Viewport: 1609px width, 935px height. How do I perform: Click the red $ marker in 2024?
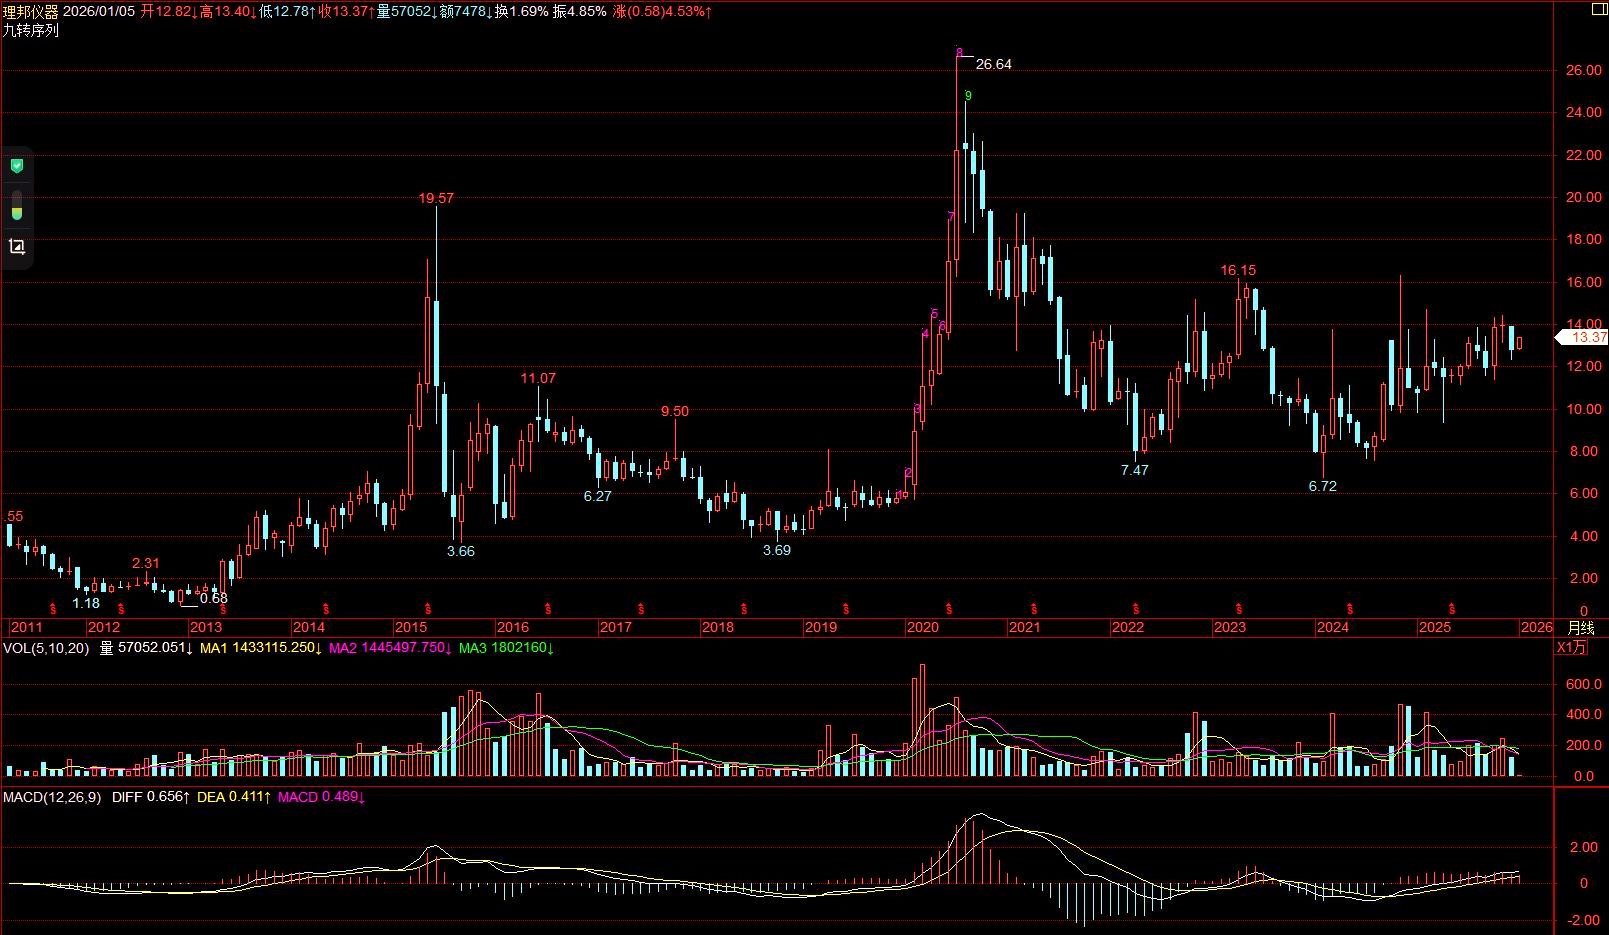click(x=1350, y=608)
